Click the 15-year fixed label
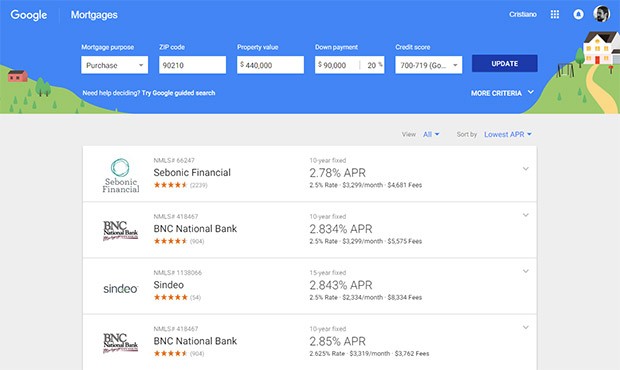The image size is (620, 370). click(328, 272)
